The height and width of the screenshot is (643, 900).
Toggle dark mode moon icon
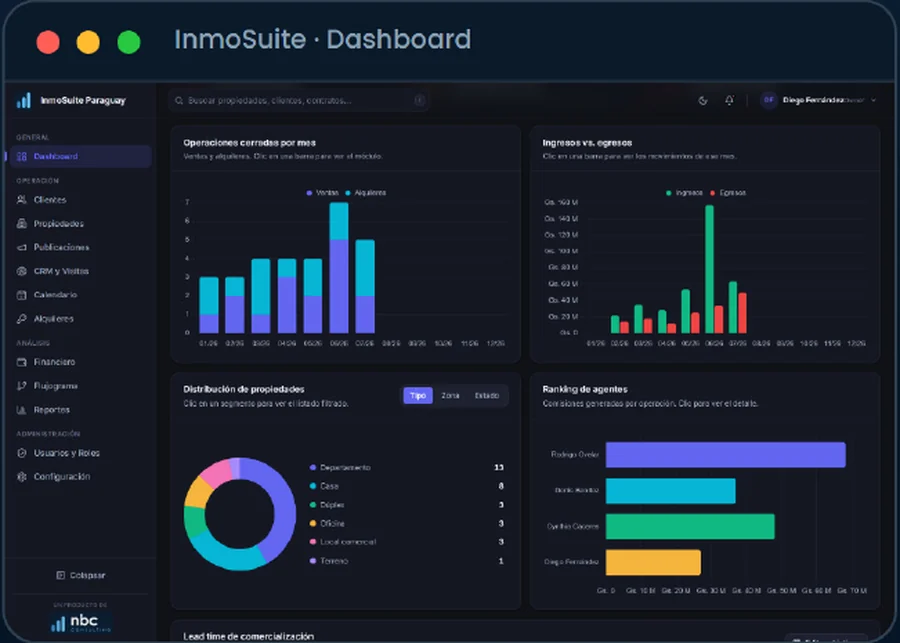point(703,100)
